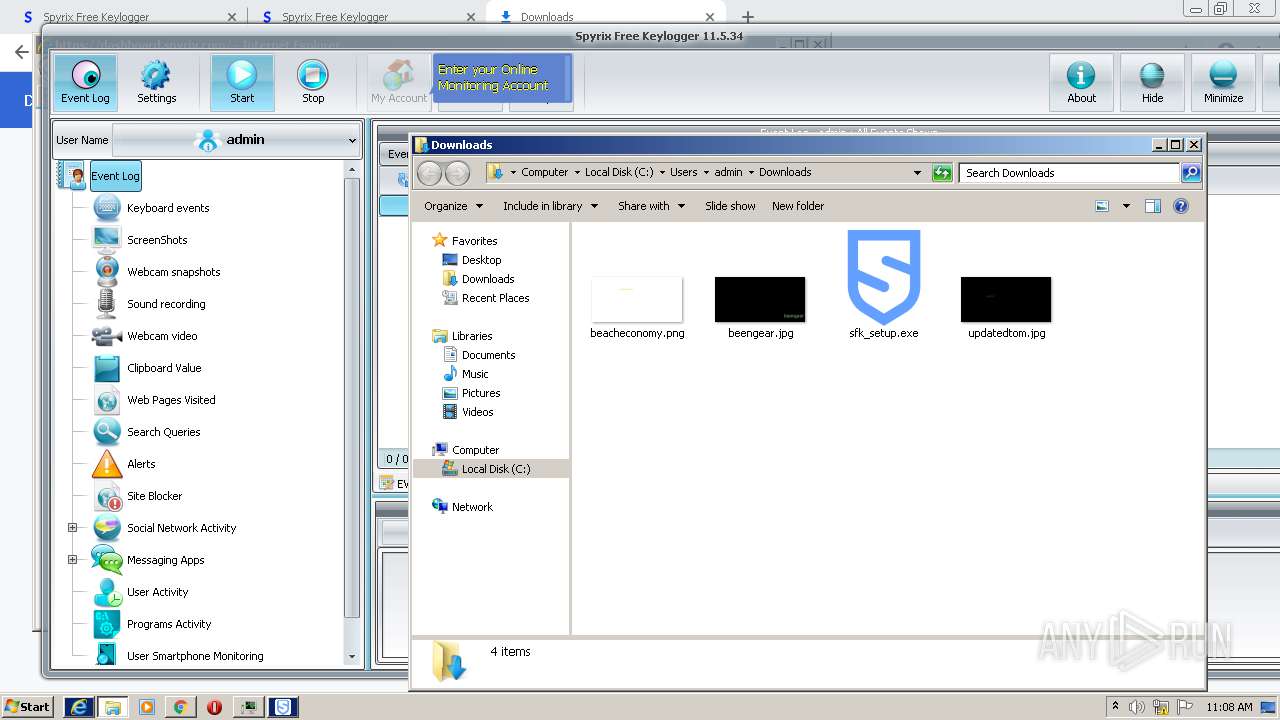Open the Share with dropdown
Screen dimensions: 1280x720
(x=651, y=206)
